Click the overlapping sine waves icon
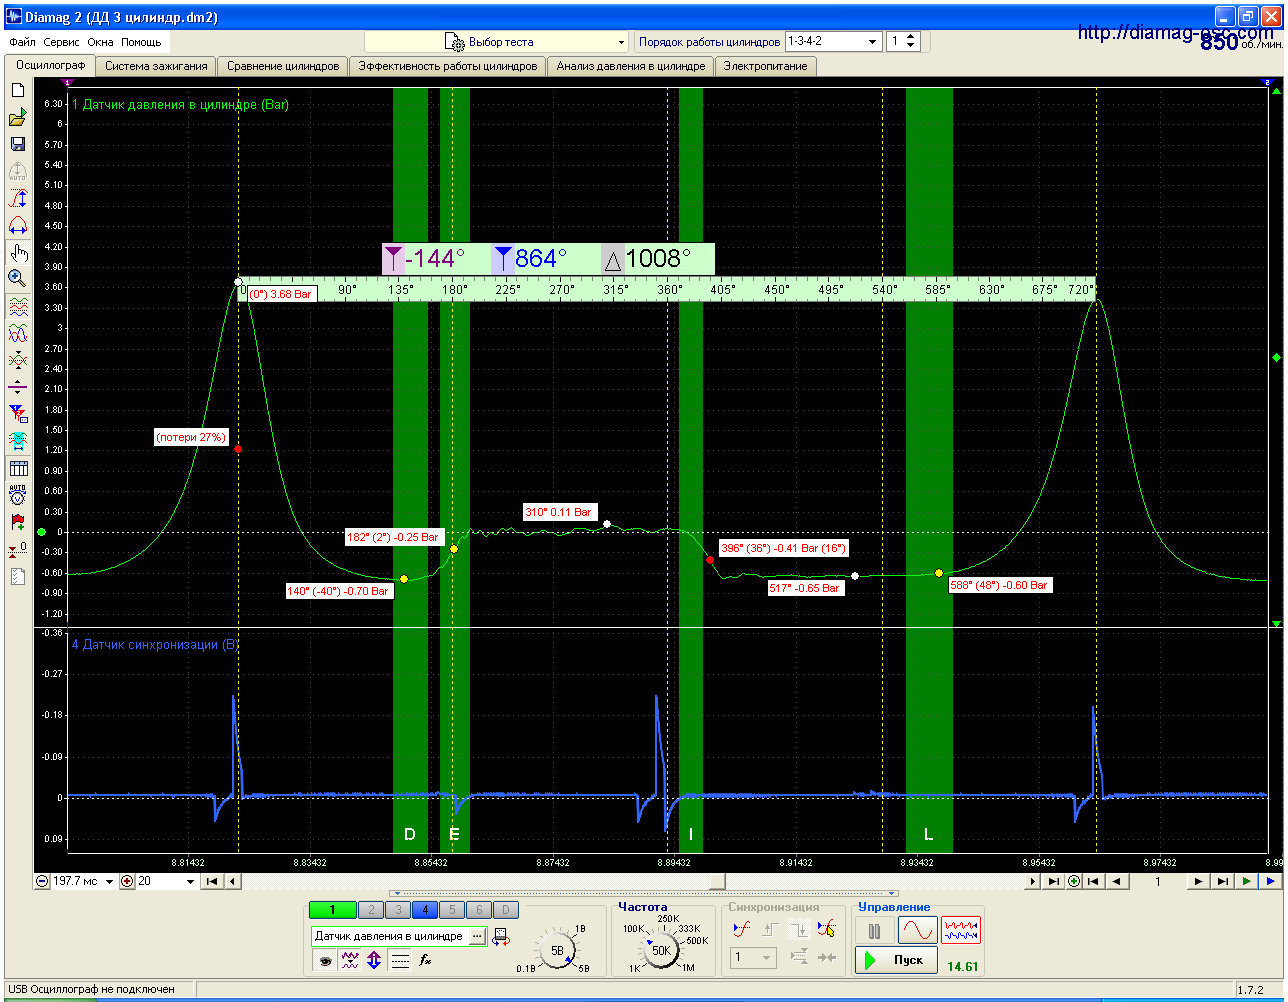 pyautogui.click(x=17, y=333)
